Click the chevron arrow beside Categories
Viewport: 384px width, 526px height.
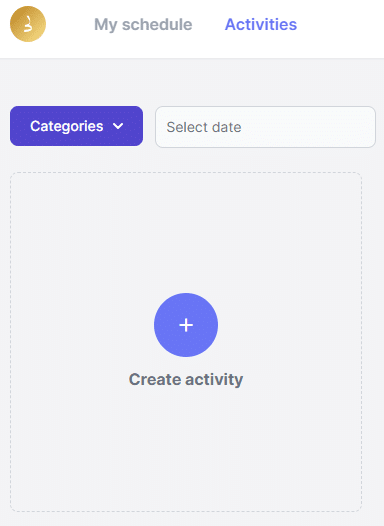pos(118,126)
